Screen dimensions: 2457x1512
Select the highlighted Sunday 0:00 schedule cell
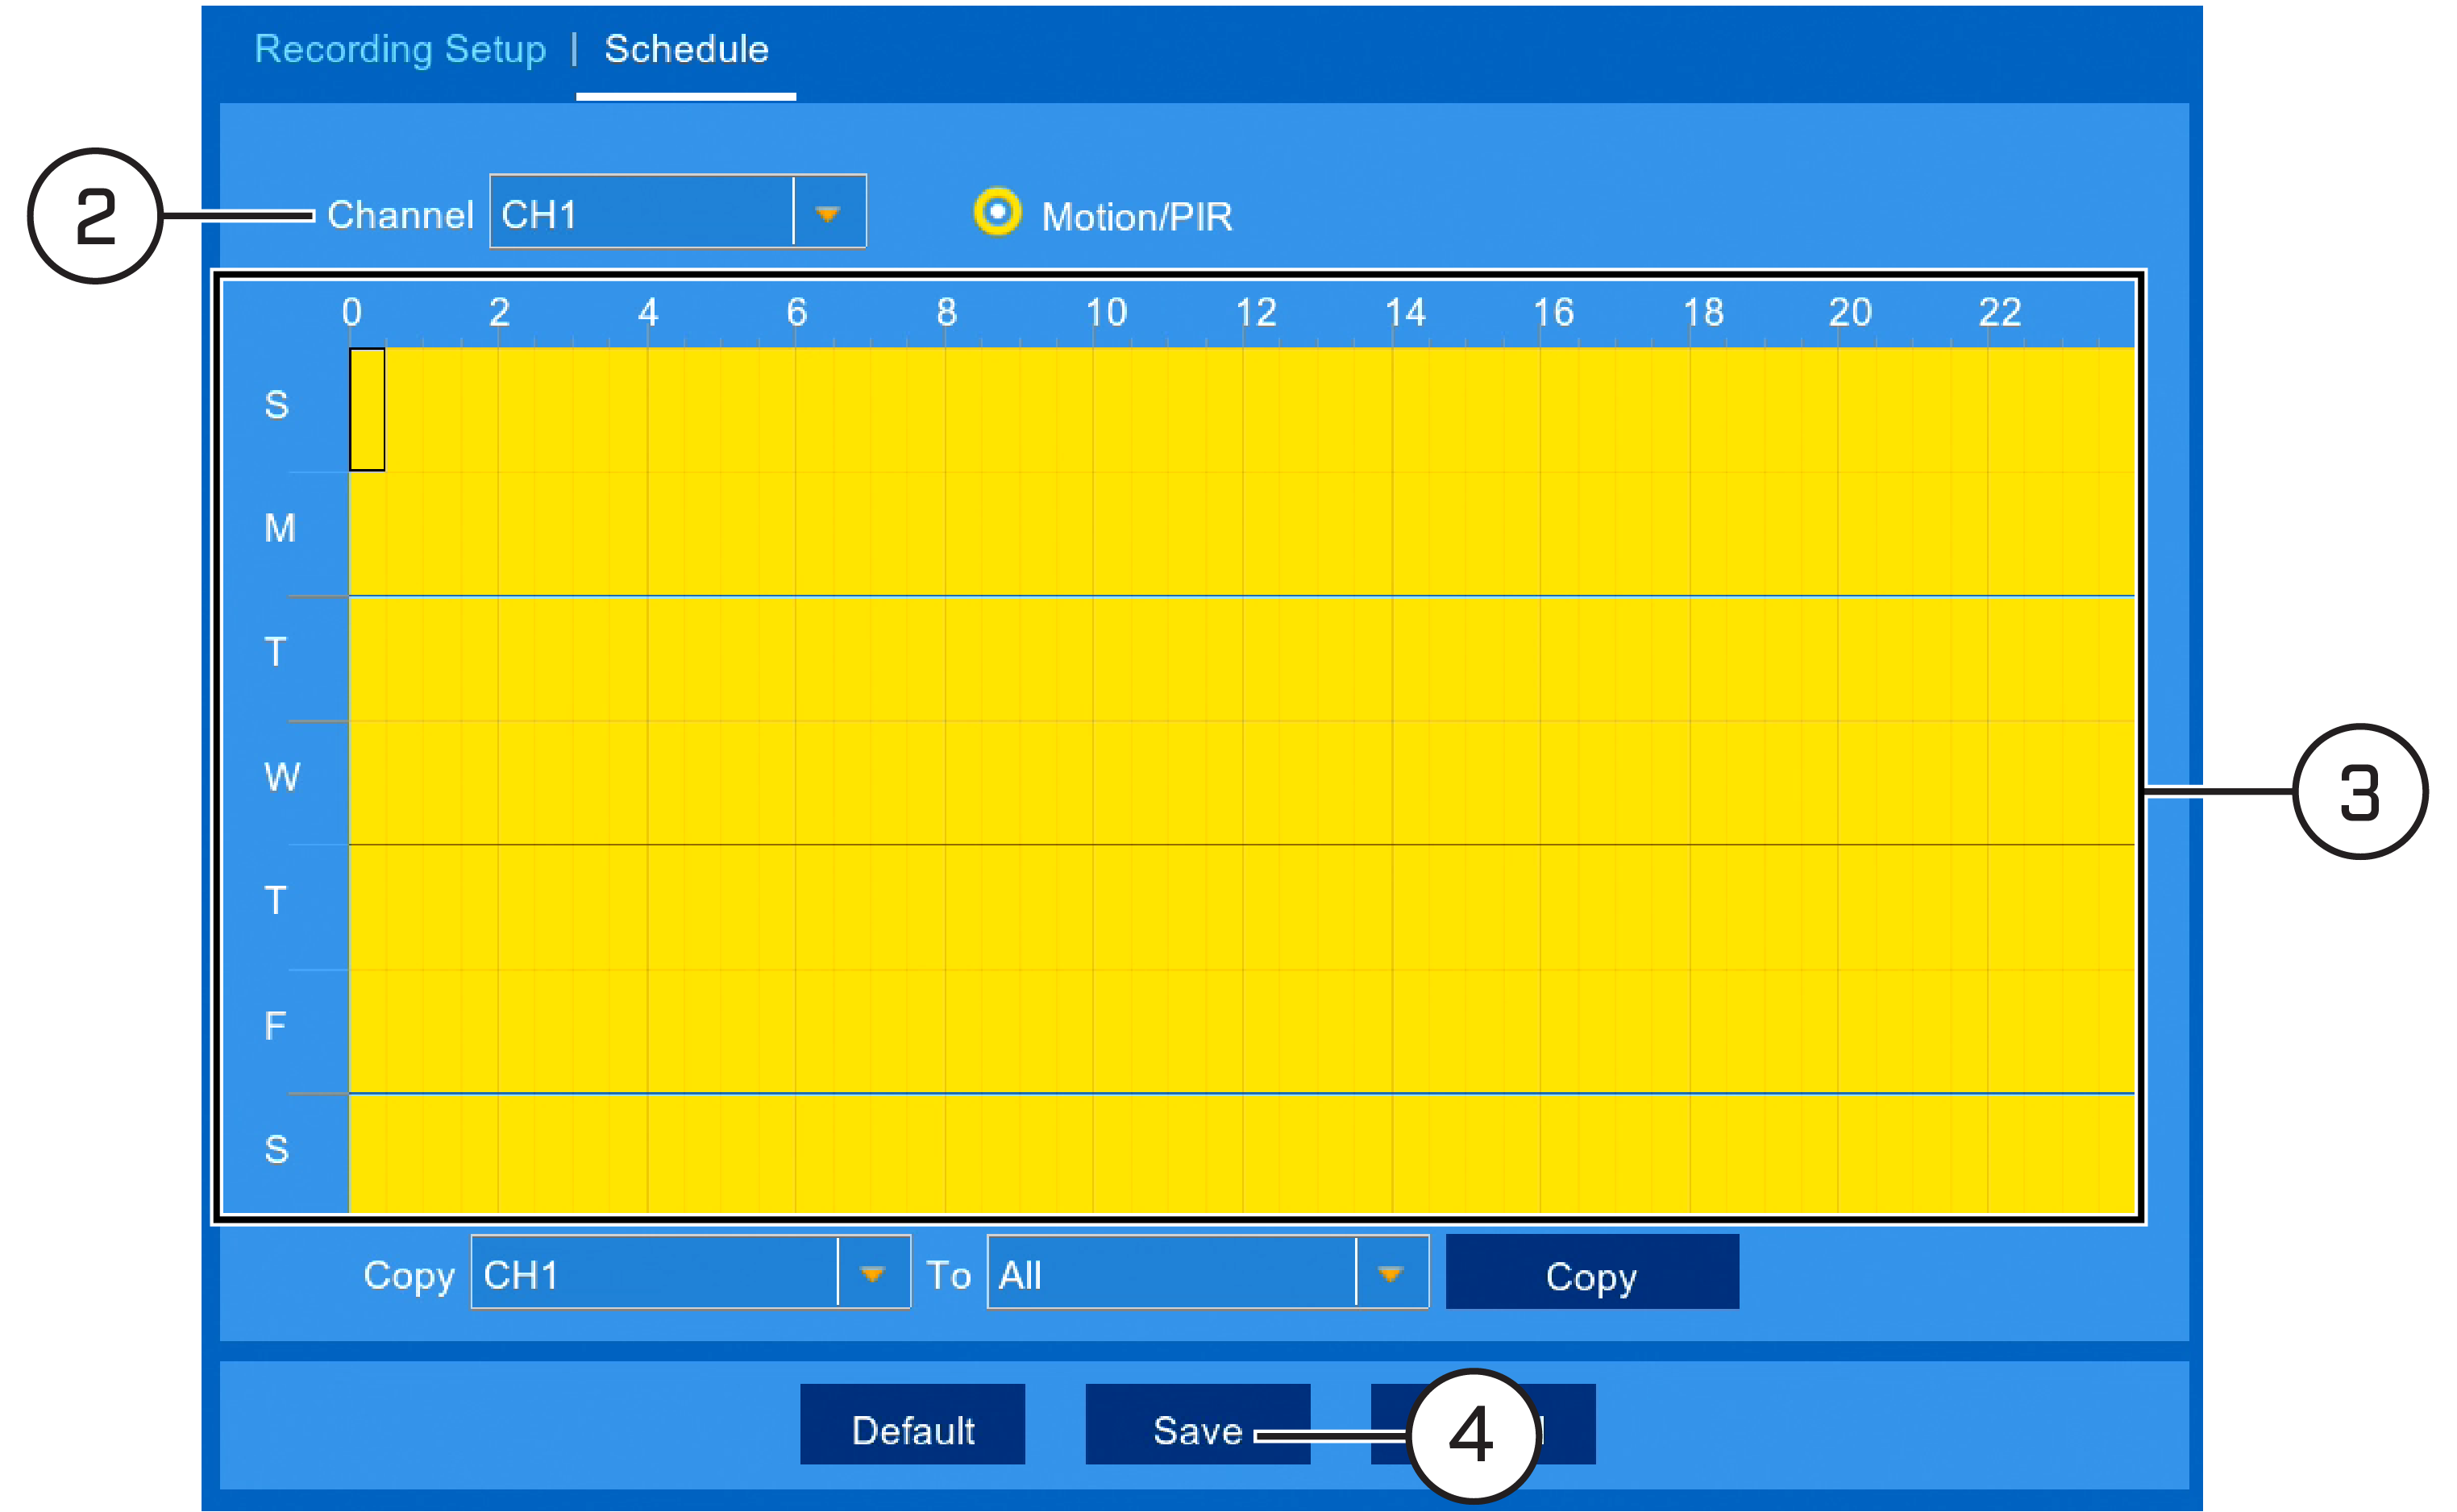[x=367, y=409]
